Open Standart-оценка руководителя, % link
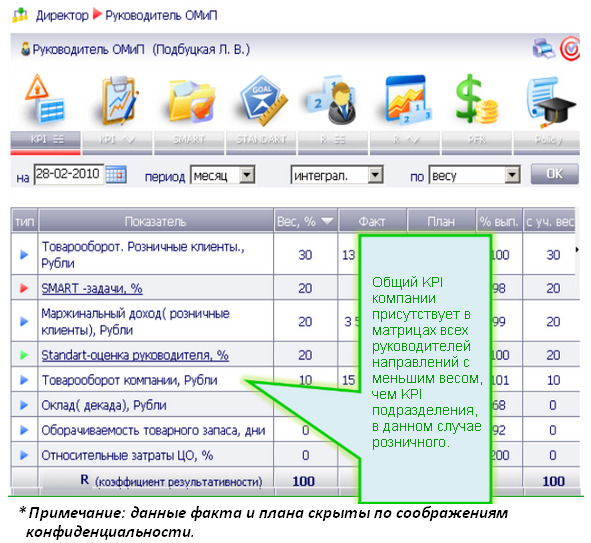This screenshot has height=543, width=591. pos(135,355)
